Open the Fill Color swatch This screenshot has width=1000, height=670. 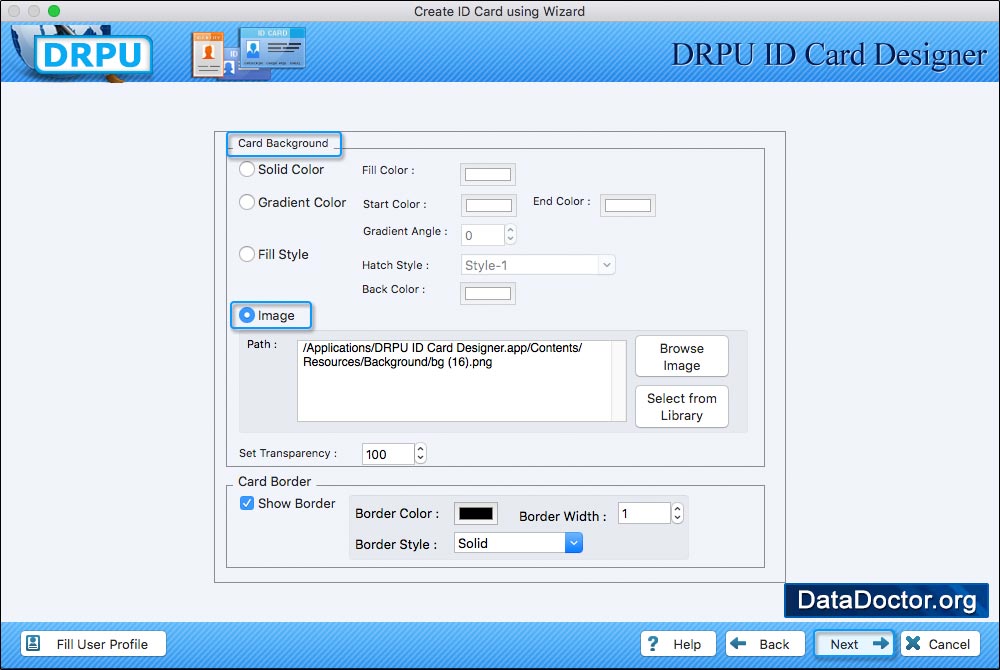(488, 175)
